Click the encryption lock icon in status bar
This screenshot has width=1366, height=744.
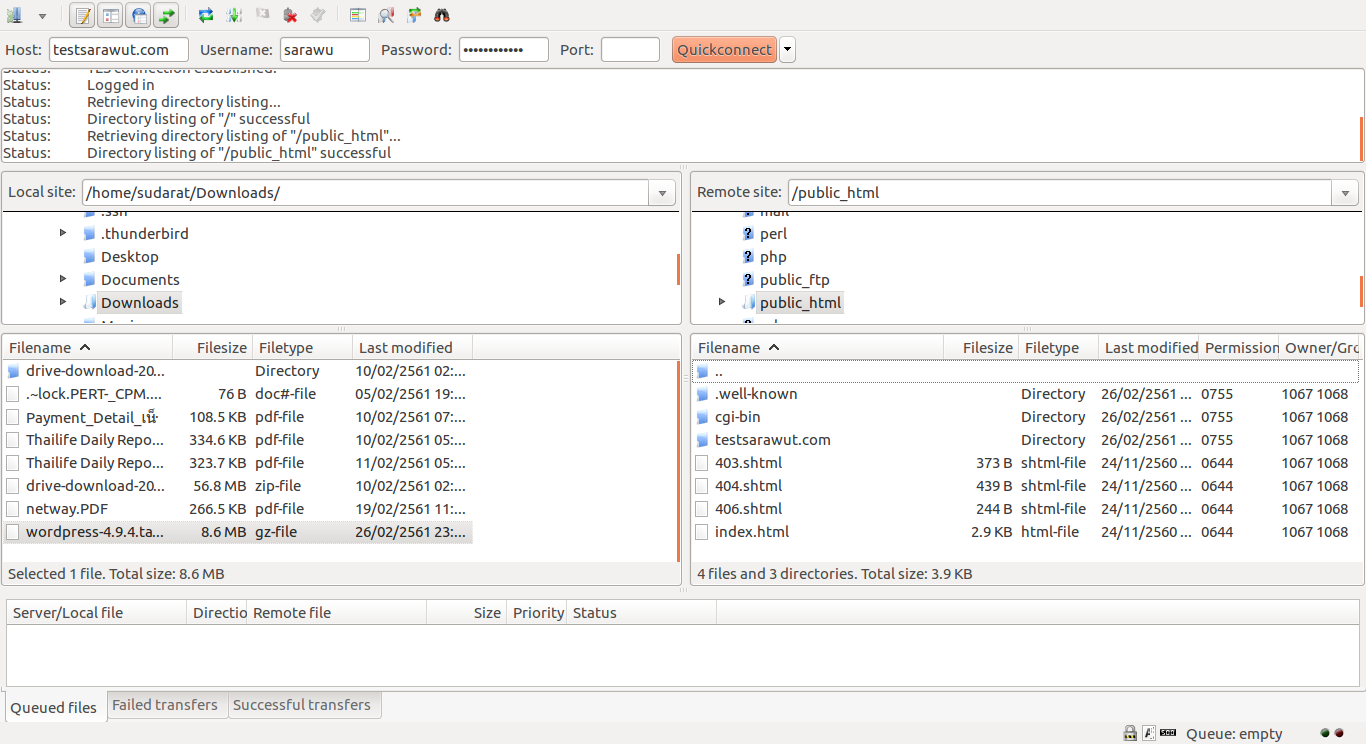point(1130,733)
